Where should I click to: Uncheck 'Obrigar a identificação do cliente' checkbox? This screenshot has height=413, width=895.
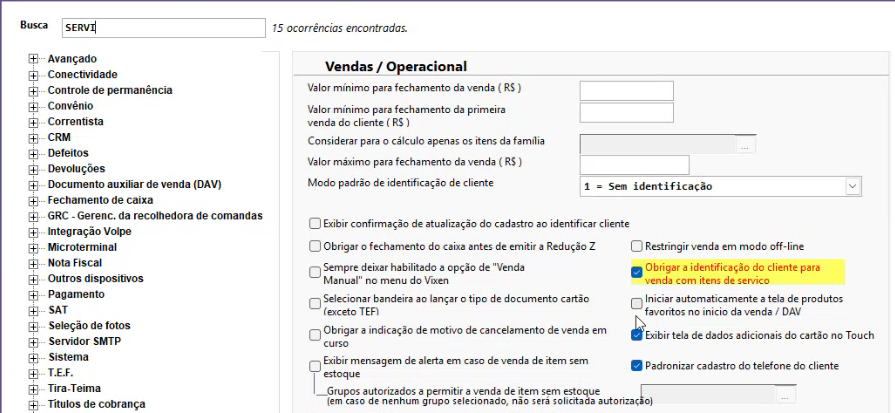click(637, 271)
